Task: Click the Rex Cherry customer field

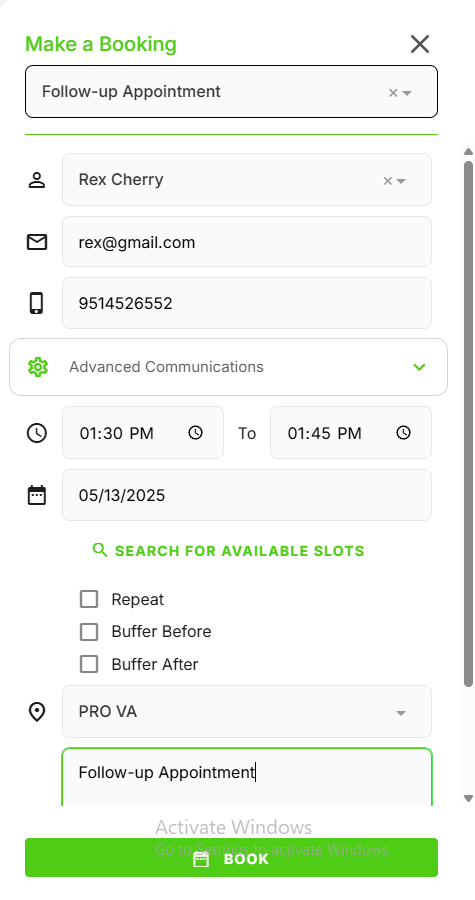Action: coord(247,180)
